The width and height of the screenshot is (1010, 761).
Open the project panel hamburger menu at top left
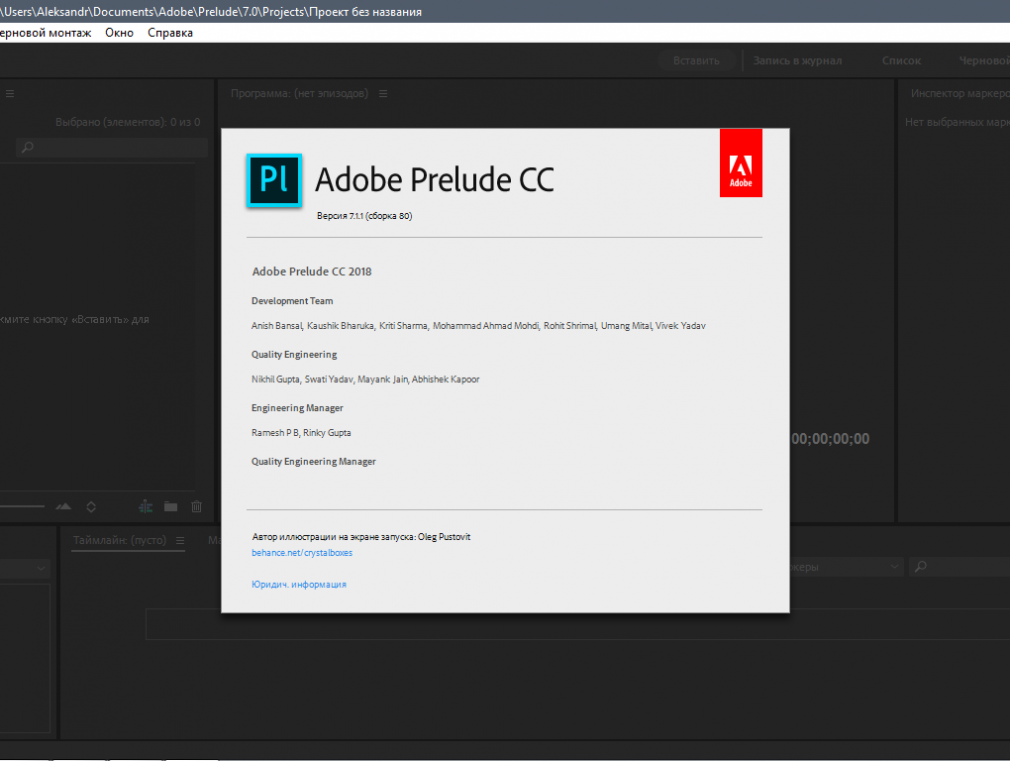pos(10,93)
